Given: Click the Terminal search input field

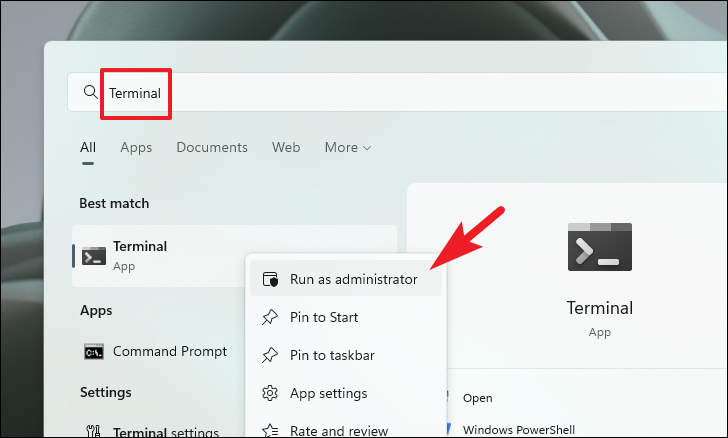Looking at the screenshot, I should click(397, 92).
